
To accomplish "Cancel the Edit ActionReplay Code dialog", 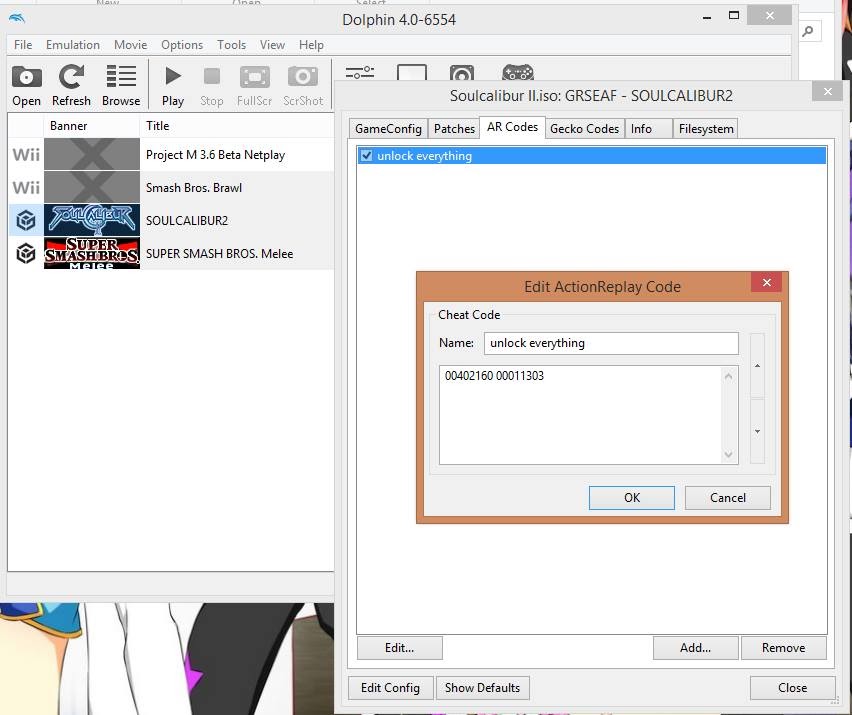I will [728, 498].
